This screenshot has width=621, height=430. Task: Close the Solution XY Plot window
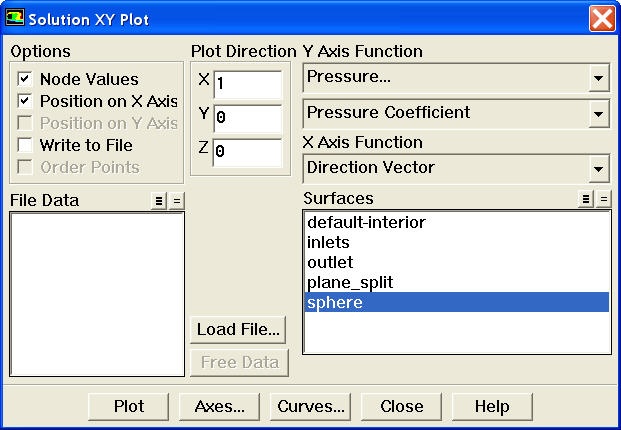coord(602,18)
